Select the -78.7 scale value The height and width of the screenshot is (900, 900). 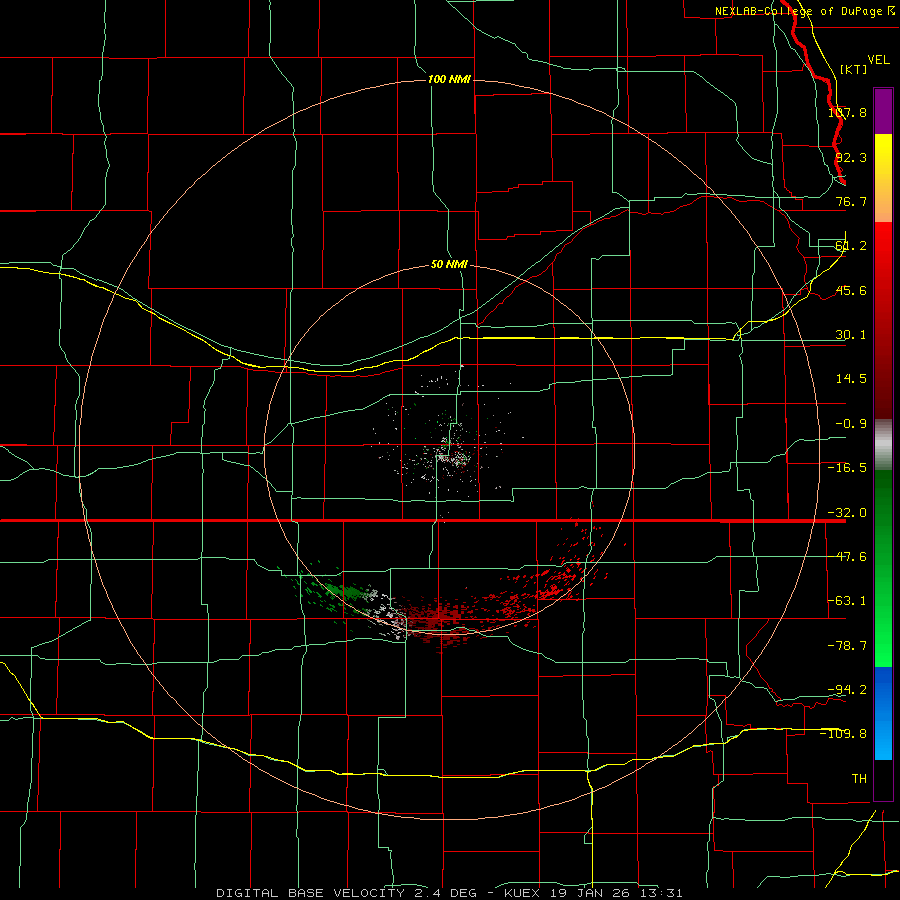click(x=847, y=646)
